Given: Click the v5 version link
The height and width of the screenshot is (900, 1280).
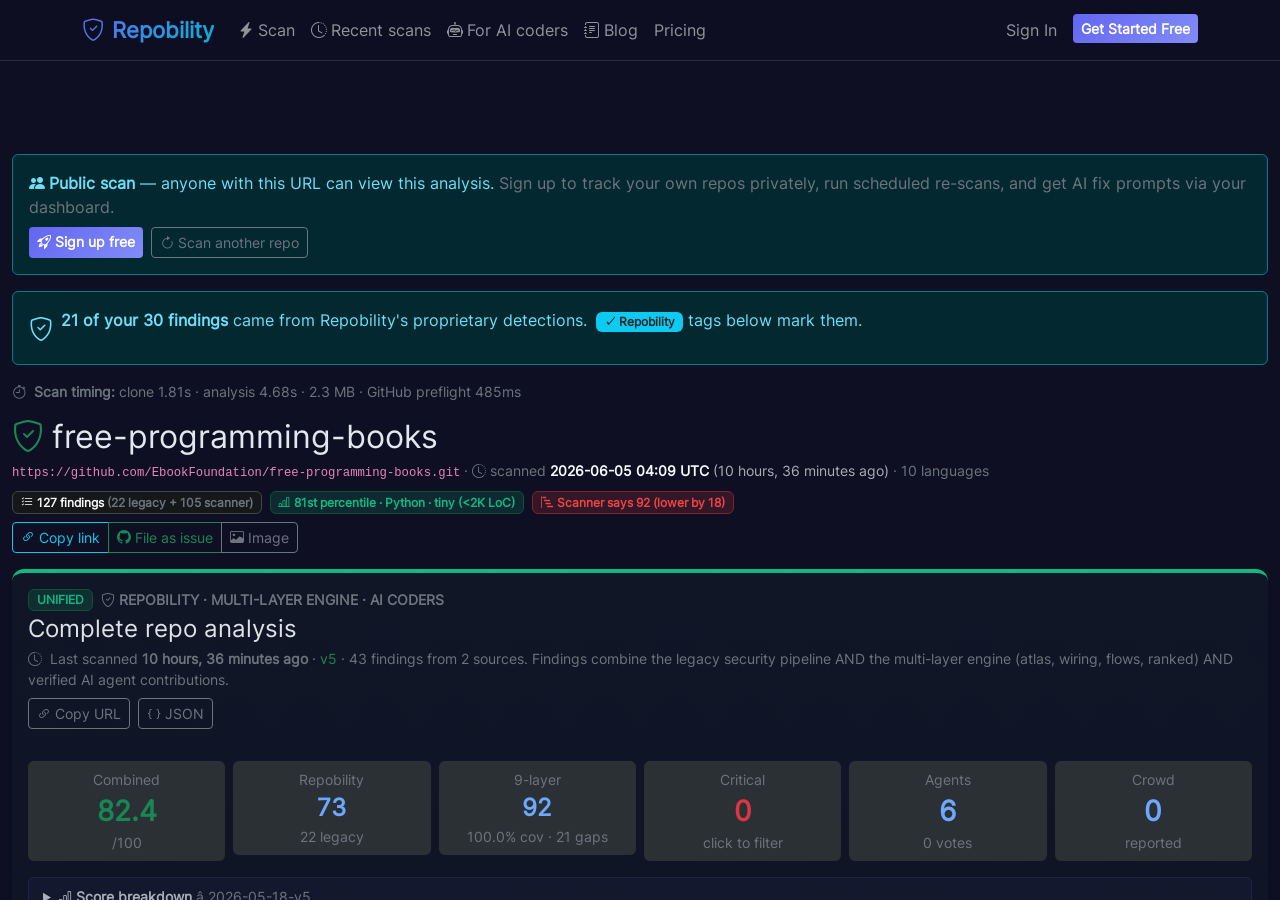Looking at the screenshot, I should tap(328, 659).
